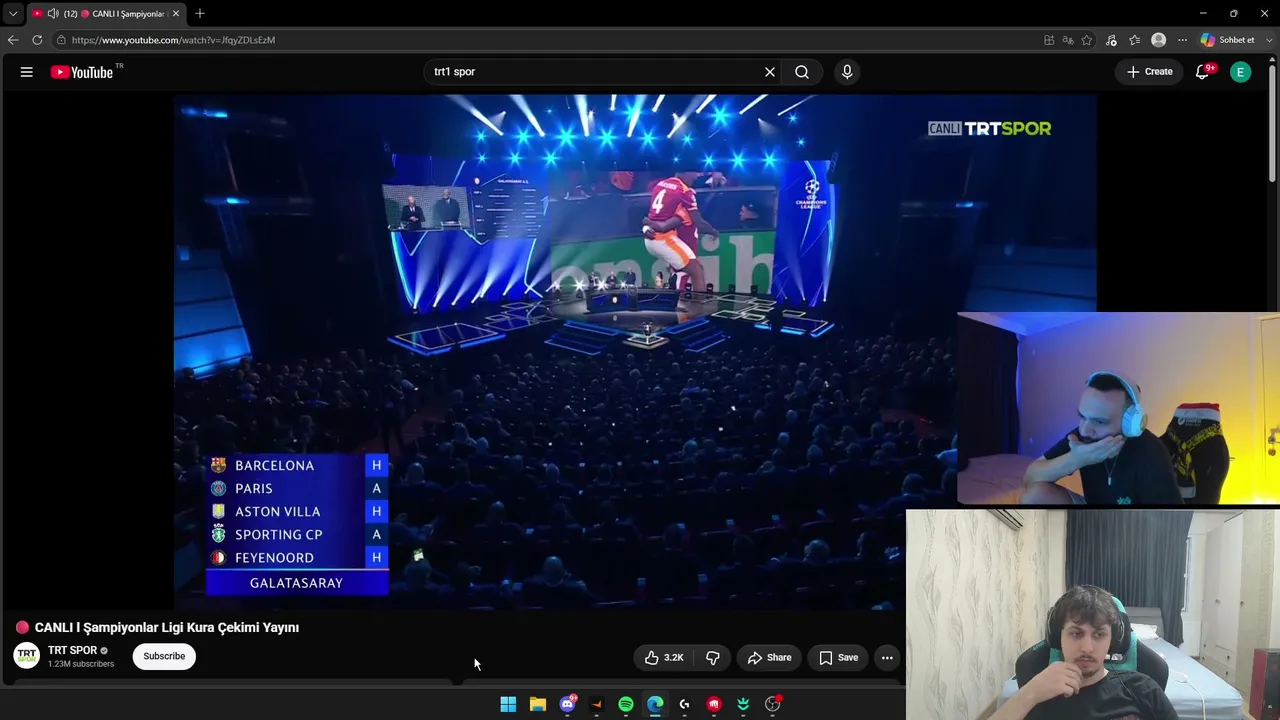Go to the YouTube home logo
Screen dimensions: 1280x720
(82, 72)
